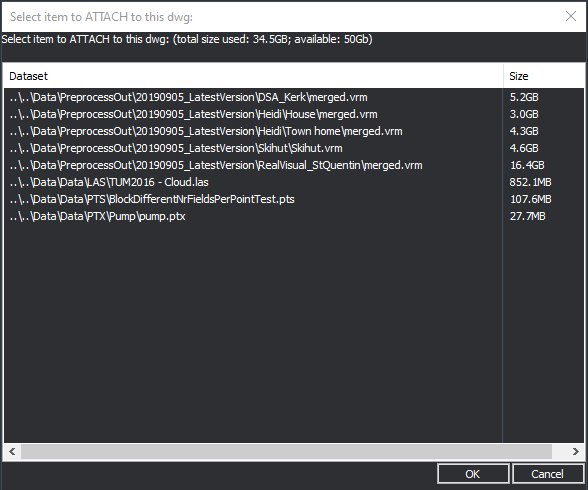Click the horizontal scrollbar thumb
The width and height of the screenshot is (588, 490).
pos(286,451)
